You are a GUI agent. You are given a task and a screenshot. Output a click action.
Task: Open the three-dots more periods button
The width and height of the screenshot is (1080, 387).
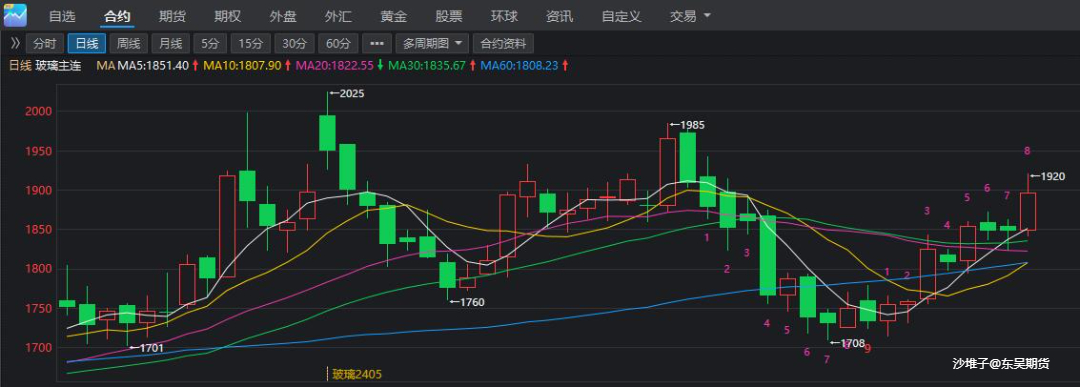pyautogui.click(x=377, y=43)
